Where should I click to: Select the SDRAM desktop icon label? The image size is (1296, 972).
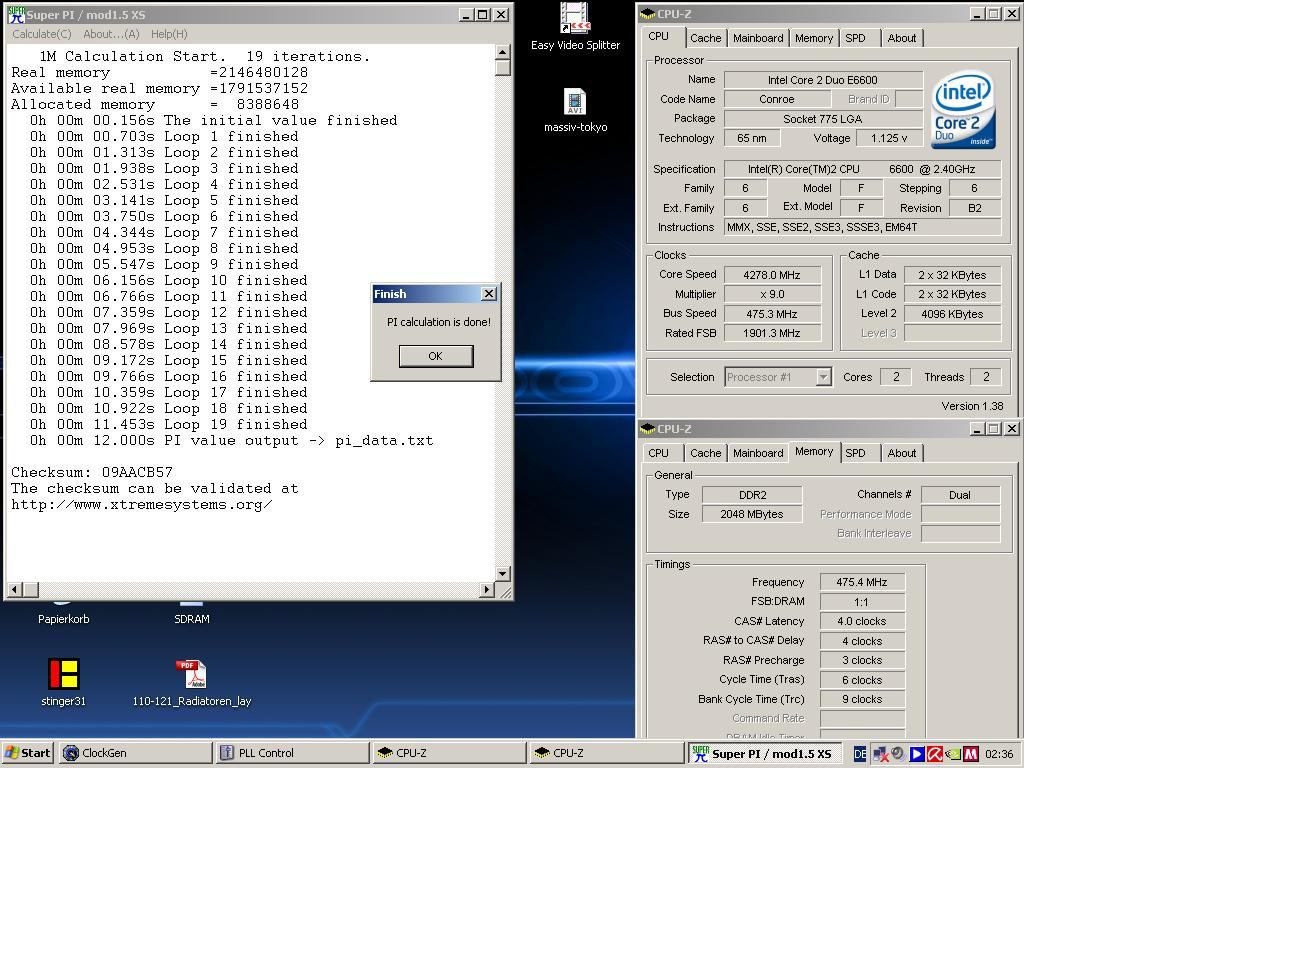pyautogui.click(x=192, y=619)
